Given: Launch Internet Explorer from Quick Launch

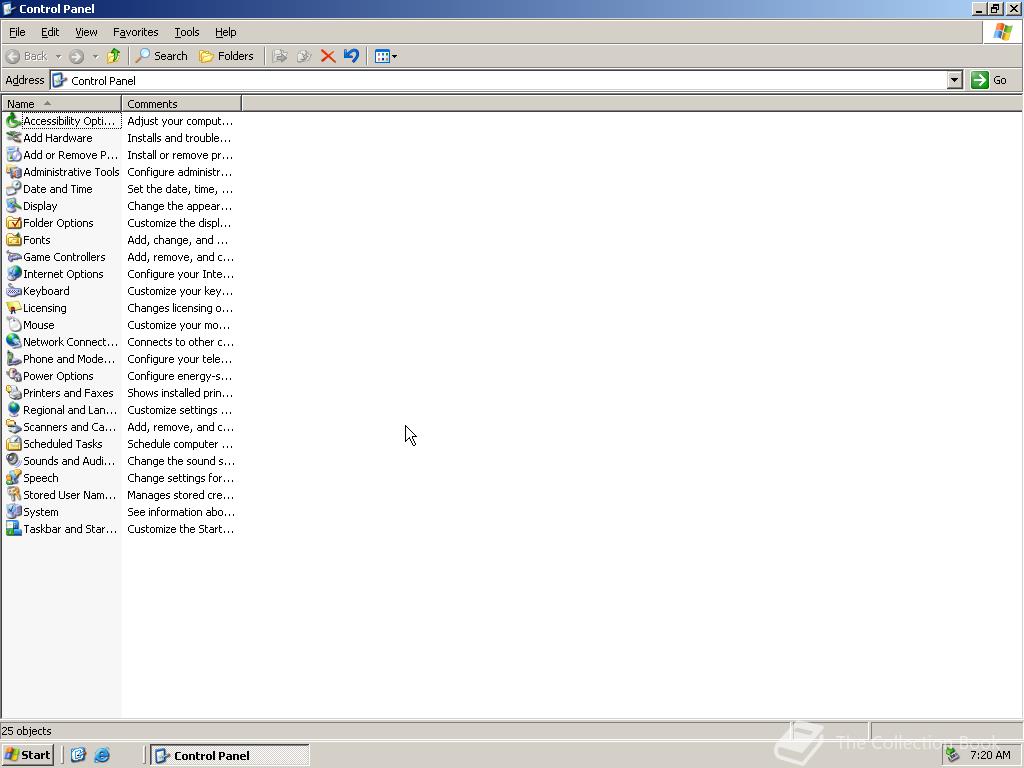Looking at the screenshot, I should [x=102, y=755].
